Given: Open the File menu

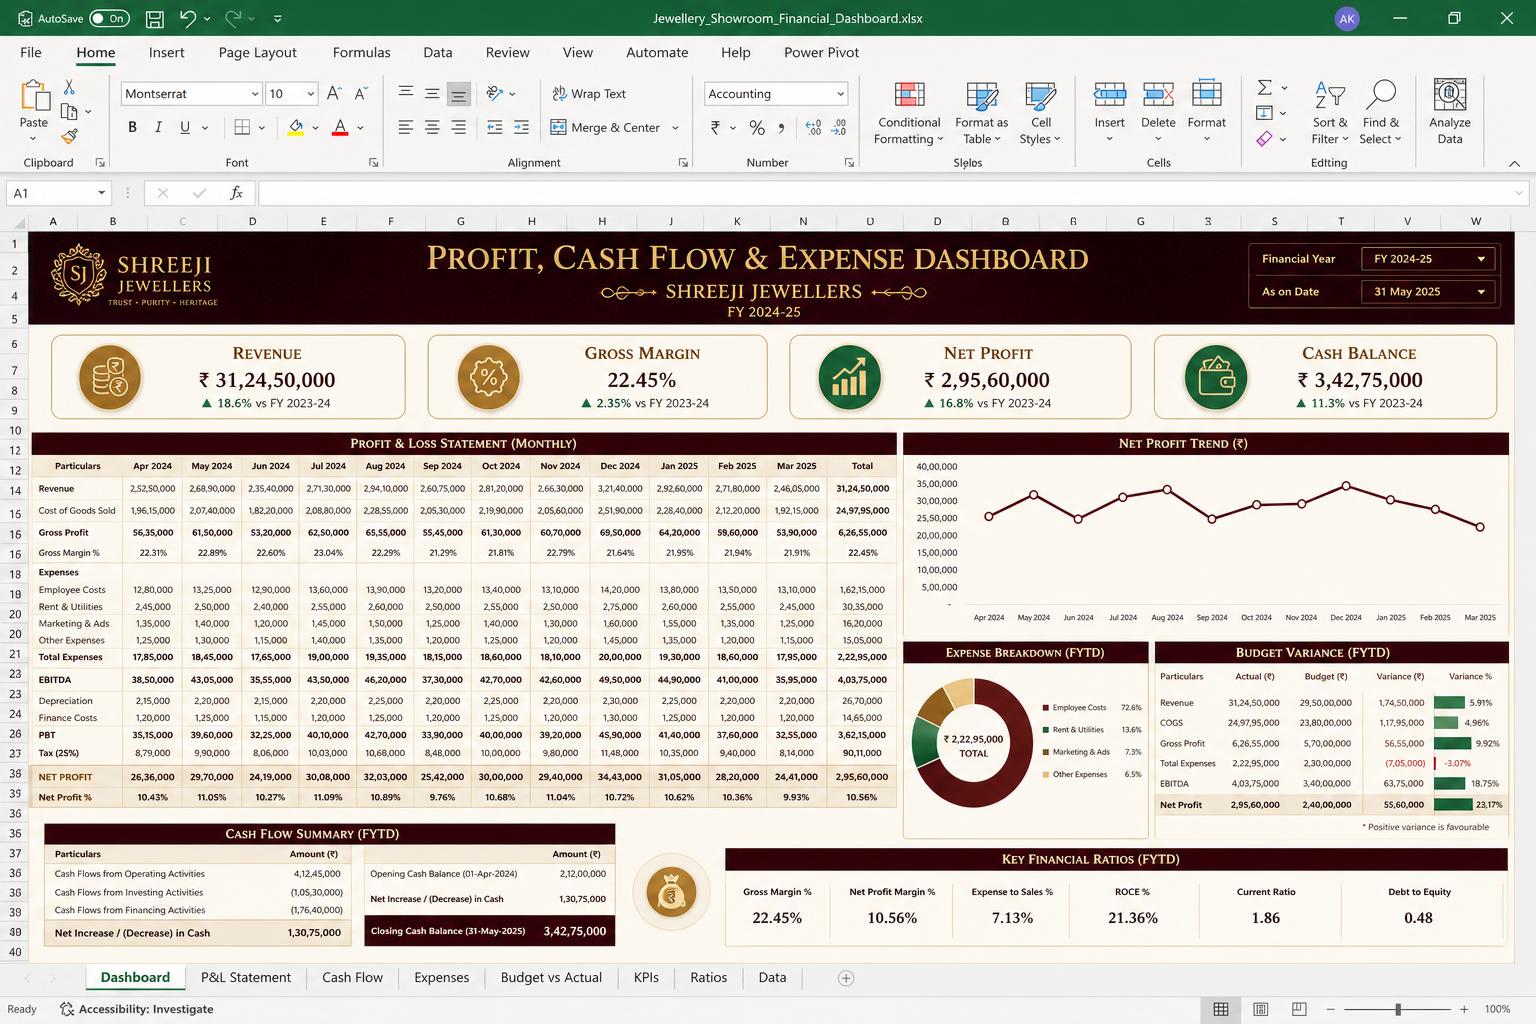Looking at the screenshot, I should [31, 52].
